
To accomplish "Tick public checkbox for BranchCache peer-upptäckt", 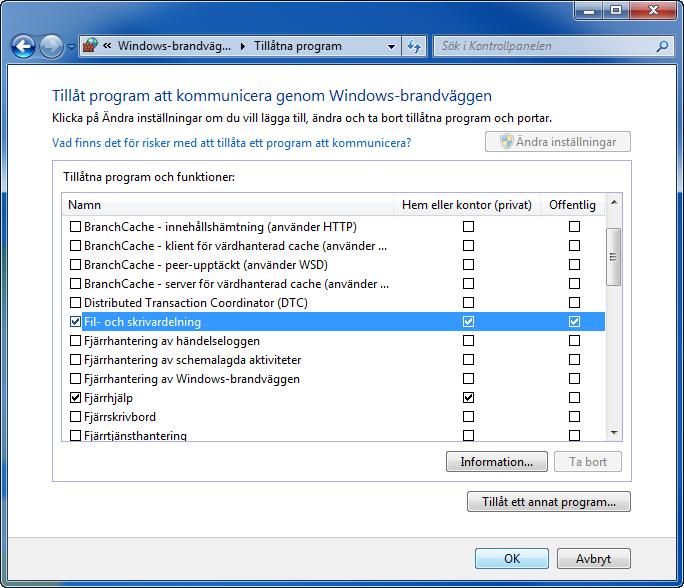I will pyautogui.click(x=575, y=265).
